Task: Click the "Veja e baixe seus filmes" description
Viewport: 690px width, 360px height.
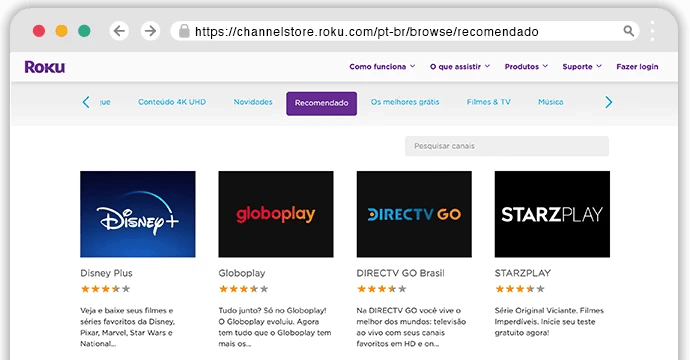Action: 128,327
